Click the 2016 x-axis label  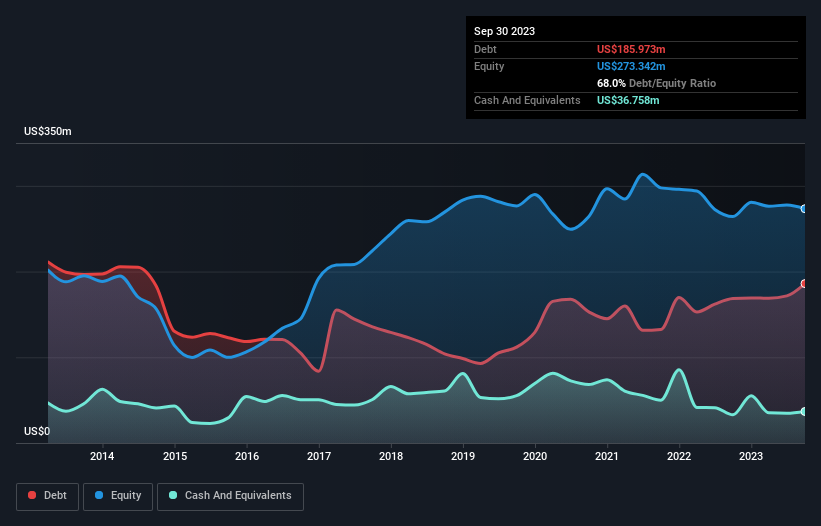[247, 456]
